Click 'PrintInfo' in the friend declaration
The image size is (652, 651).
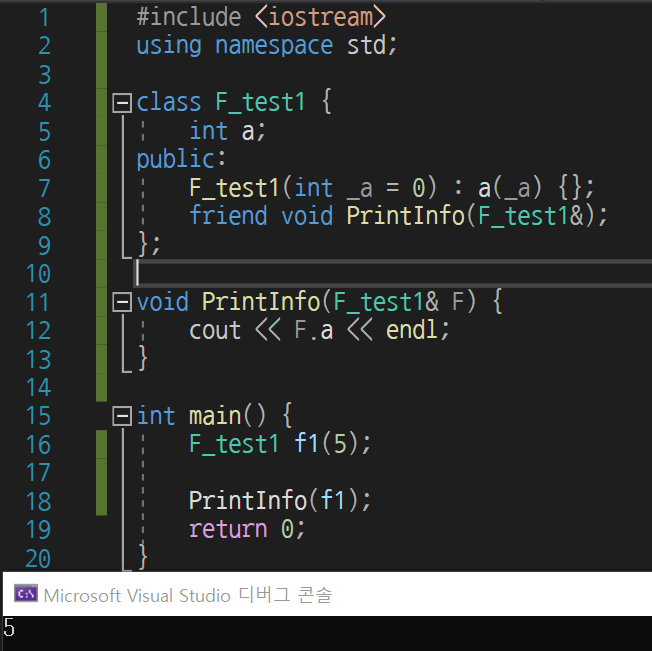(406, 216)
